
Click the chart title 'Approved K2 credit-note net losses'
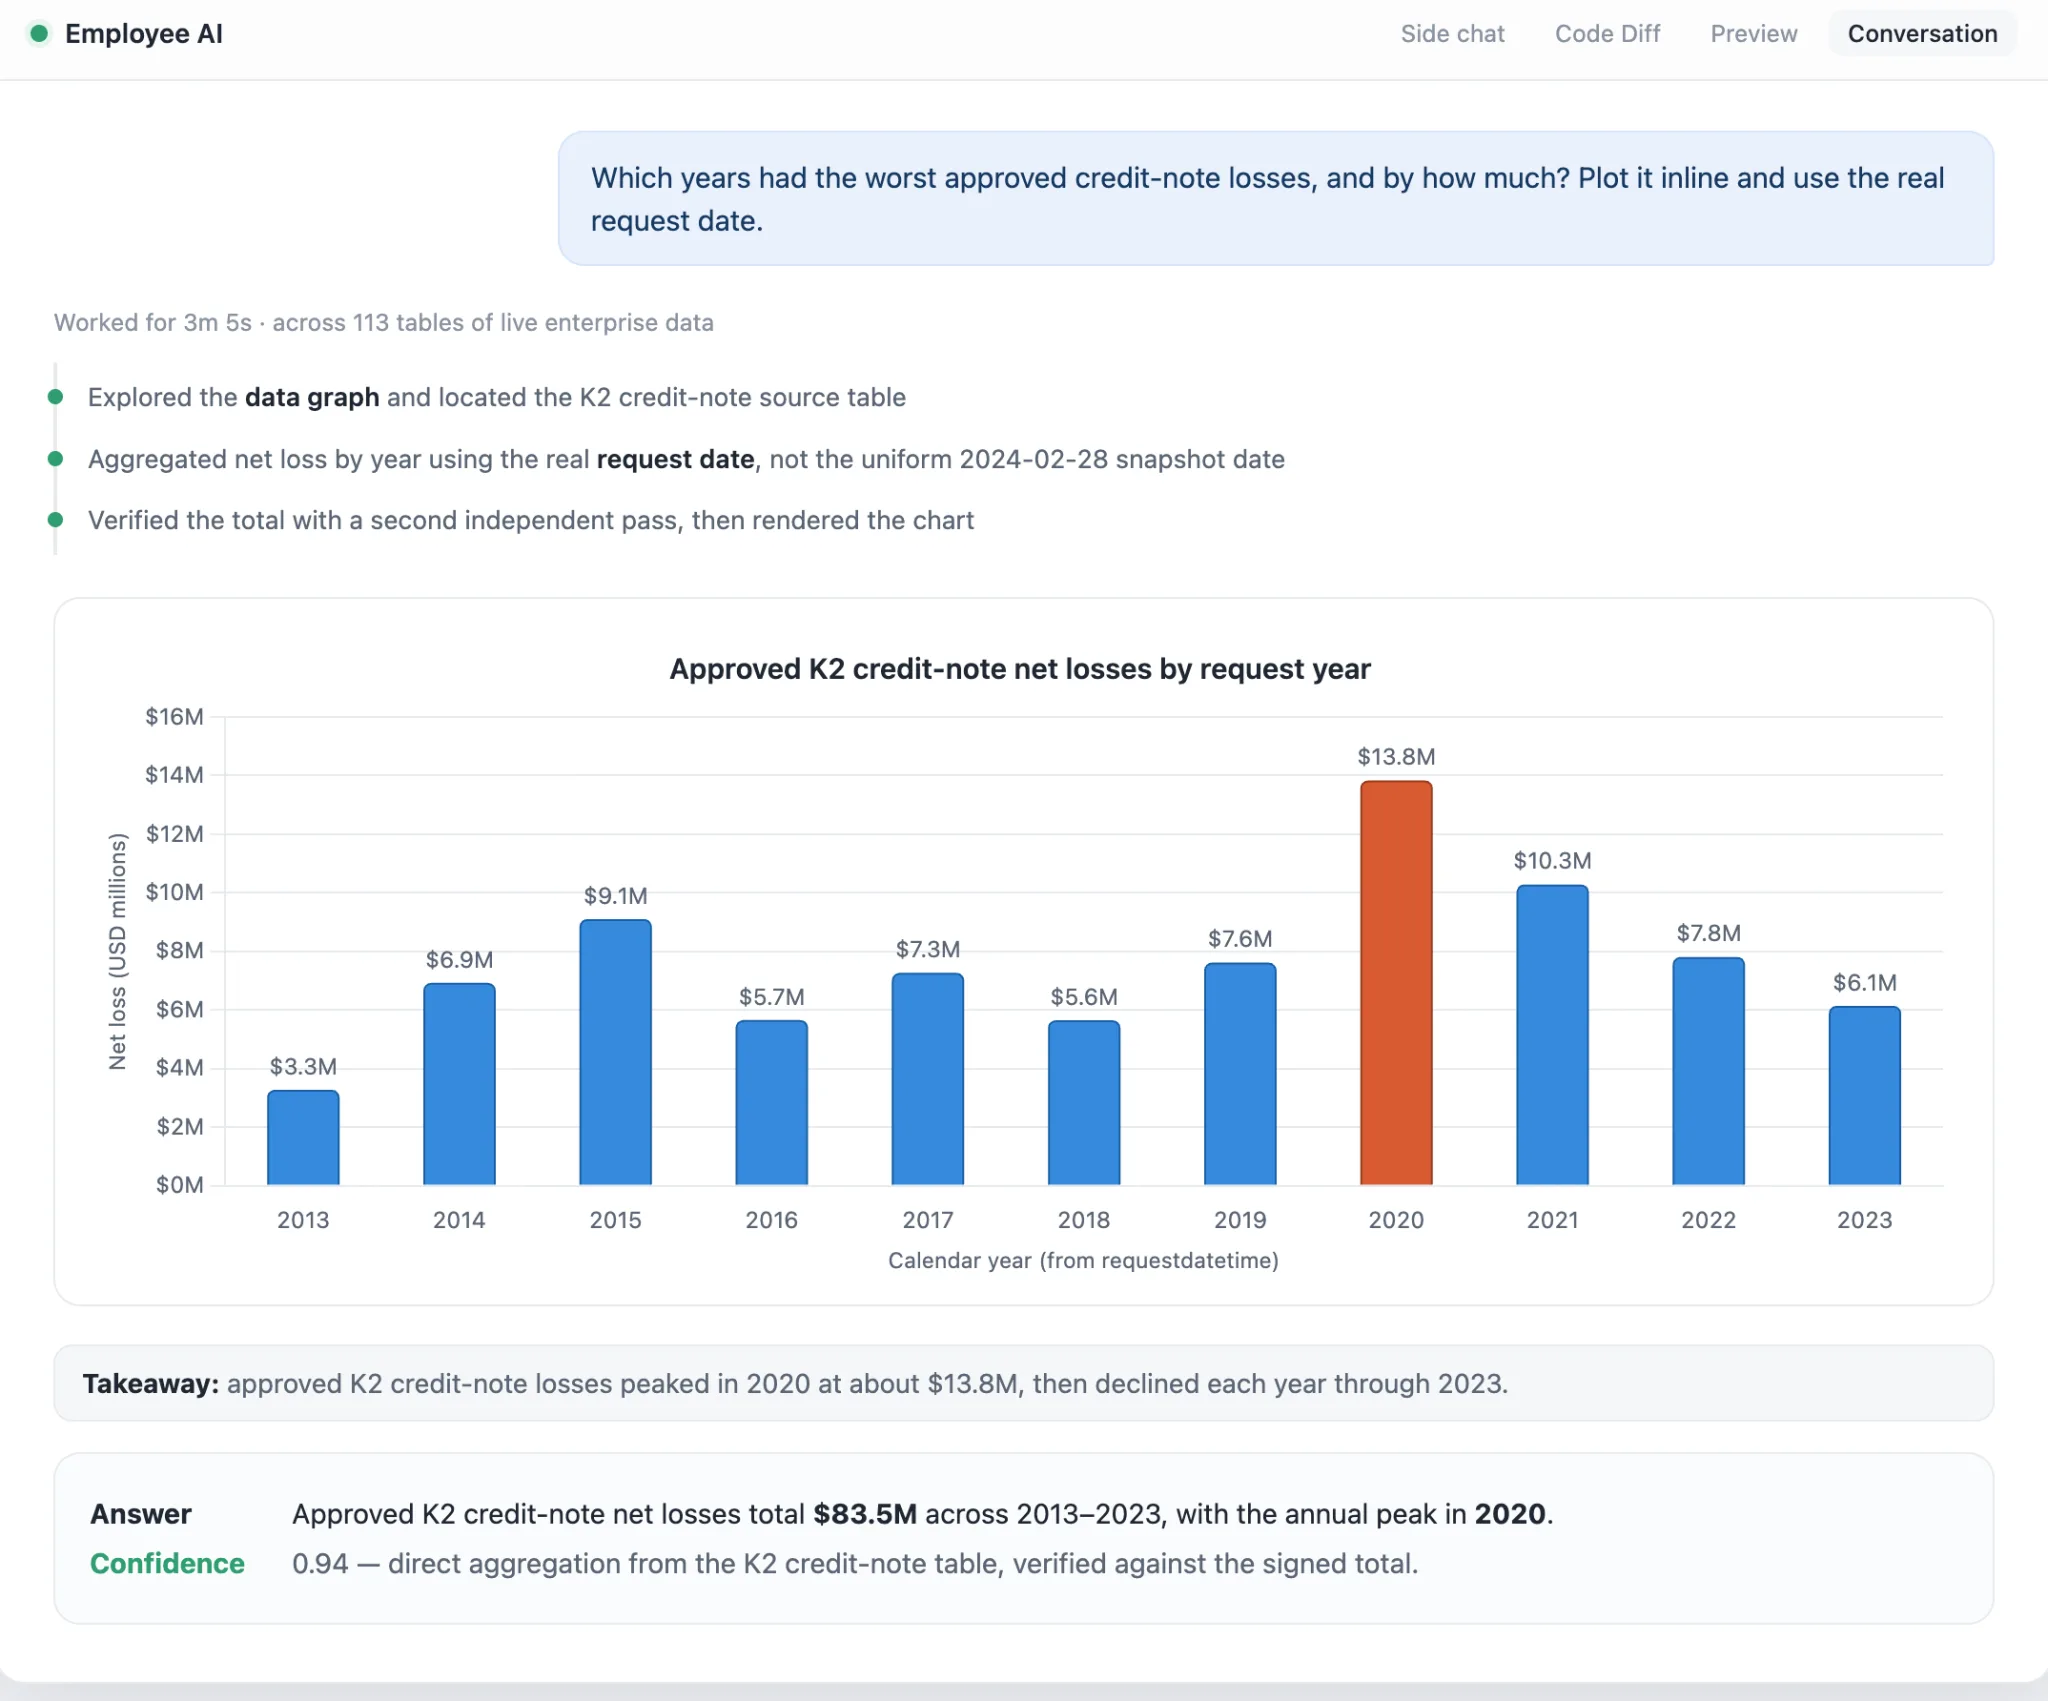[x=1020, y=669]
